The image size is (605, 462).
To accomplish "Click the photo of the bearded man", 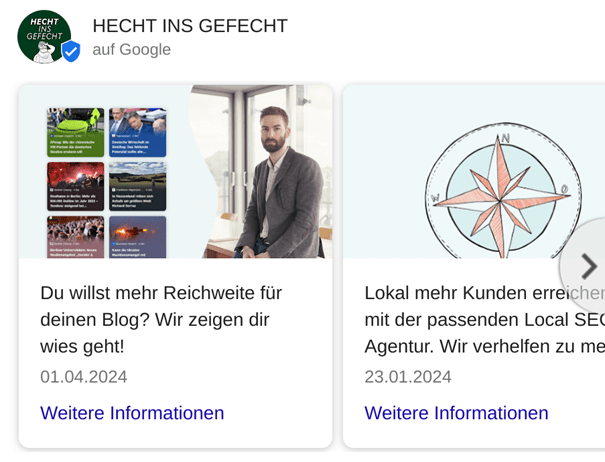I will click(x=266, y=171).
